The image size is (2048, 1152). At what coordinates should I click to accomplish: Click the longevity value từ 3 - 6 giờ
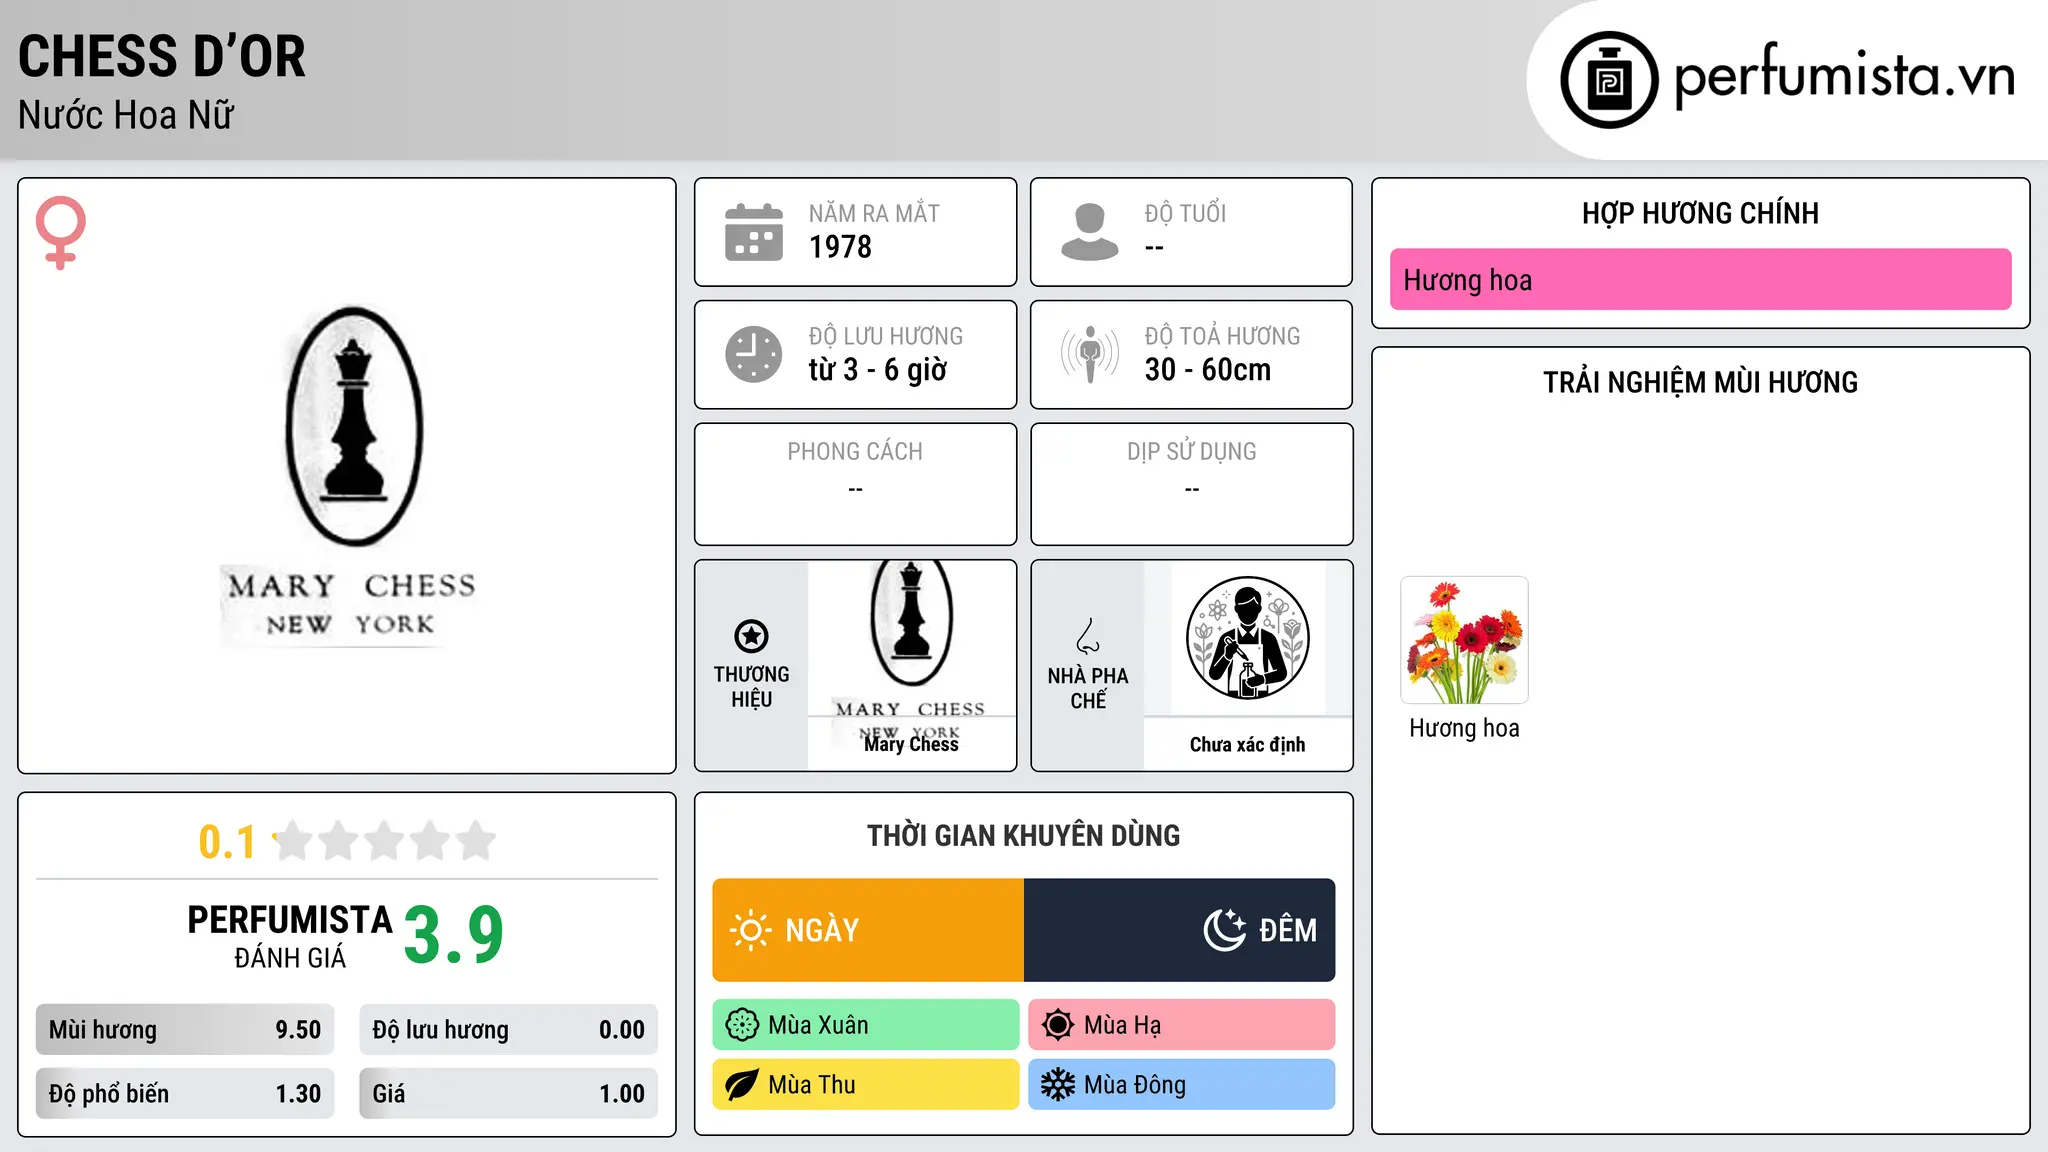tap(878, 370)
